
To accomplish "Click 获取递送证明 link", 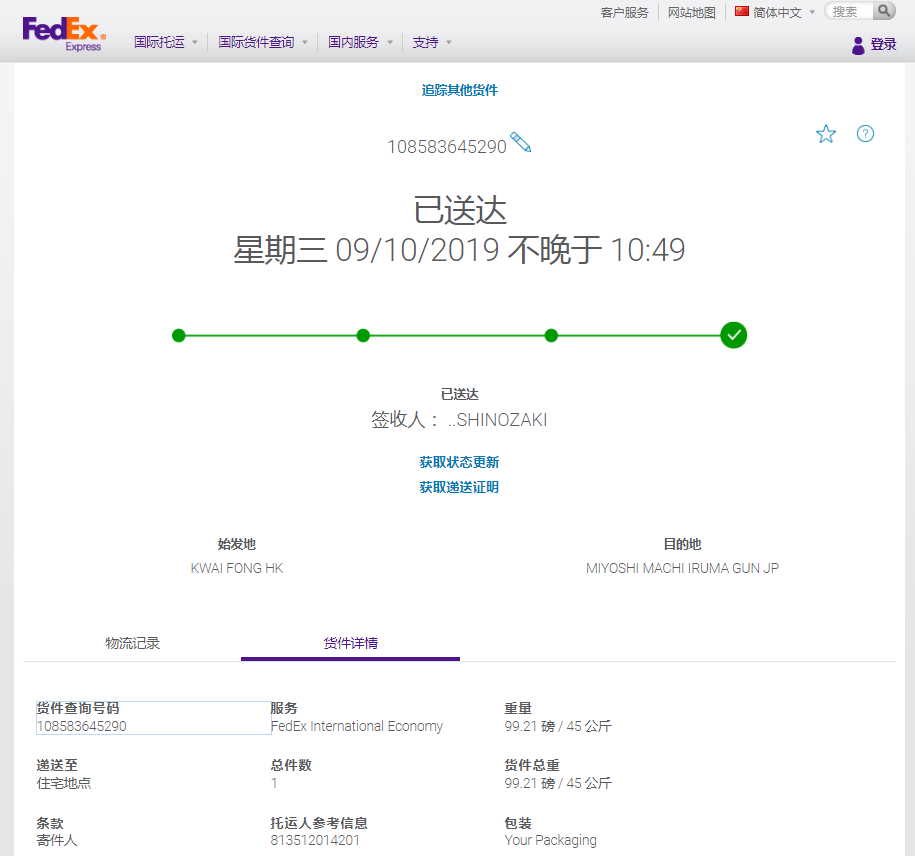I will (459, 487).
